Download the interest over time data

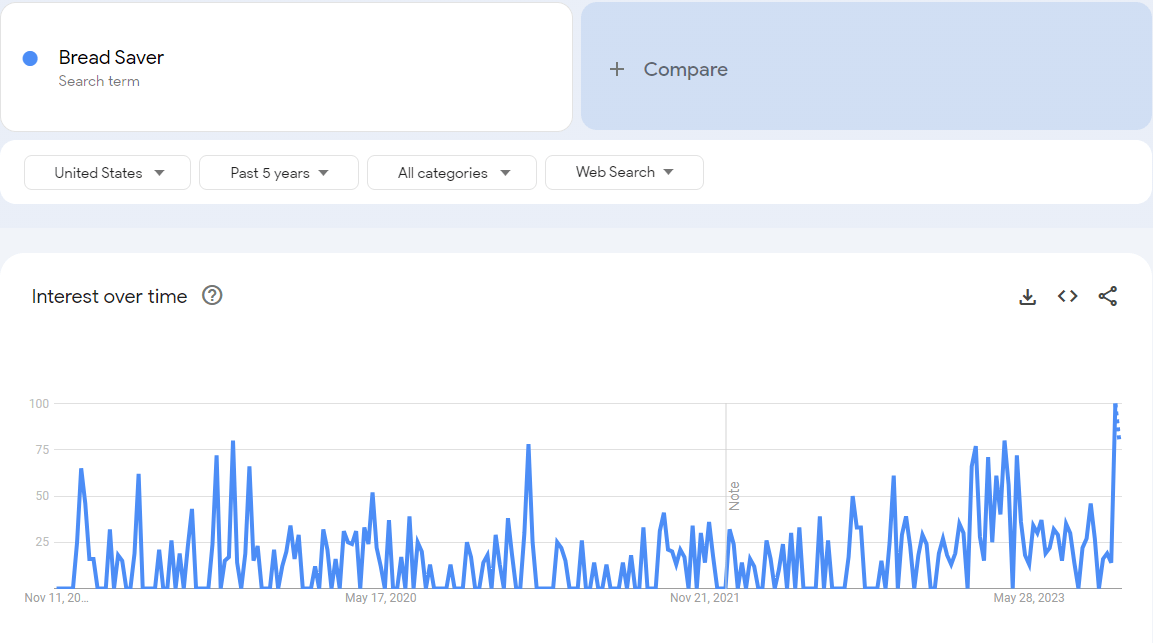click(1027, 297)
